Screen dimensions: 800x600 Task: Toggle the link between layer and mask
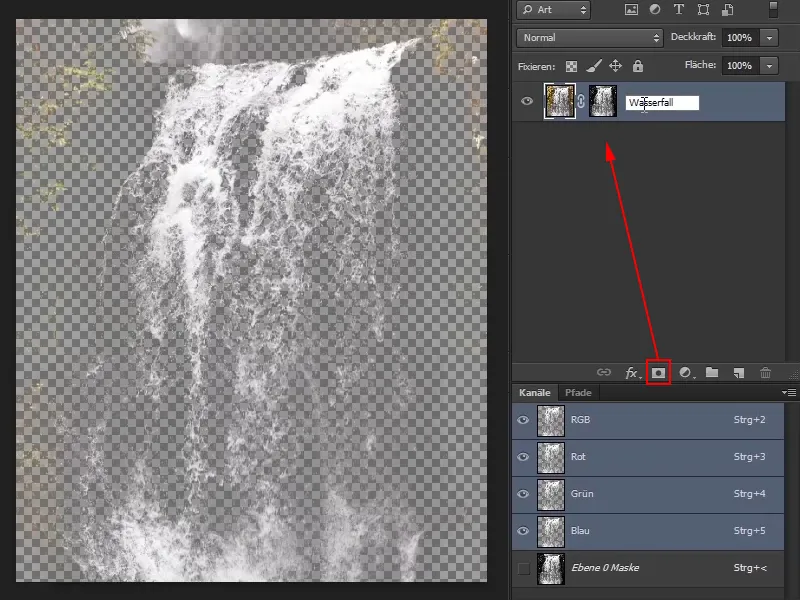[x=581, y=101]
